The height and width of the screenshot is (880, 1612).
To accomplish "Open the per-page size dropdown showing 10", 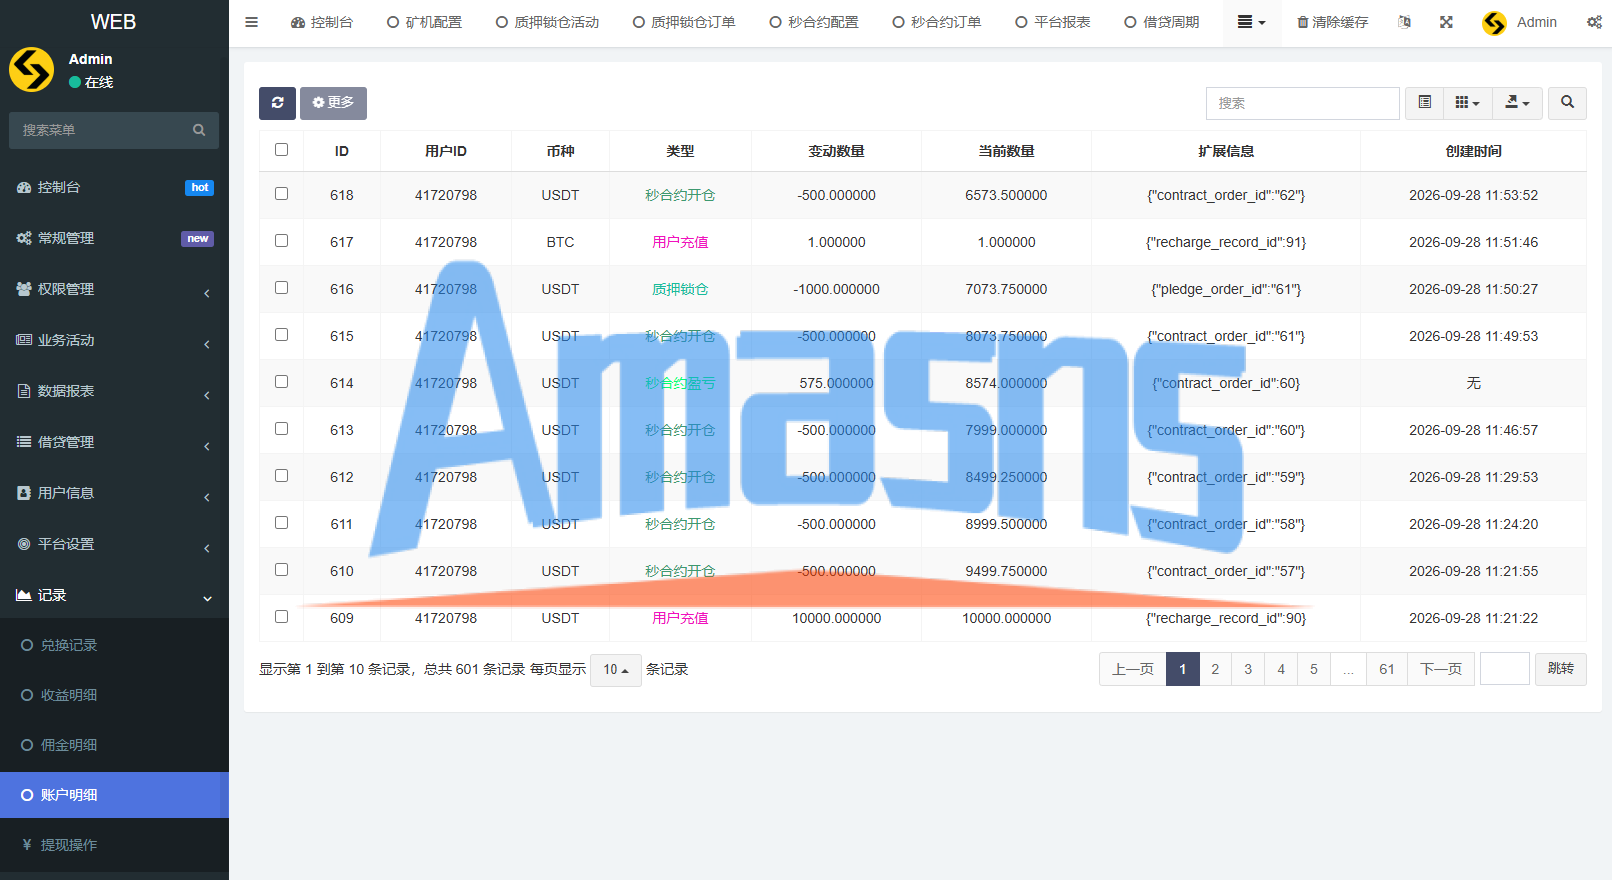I will pos(615,670).
